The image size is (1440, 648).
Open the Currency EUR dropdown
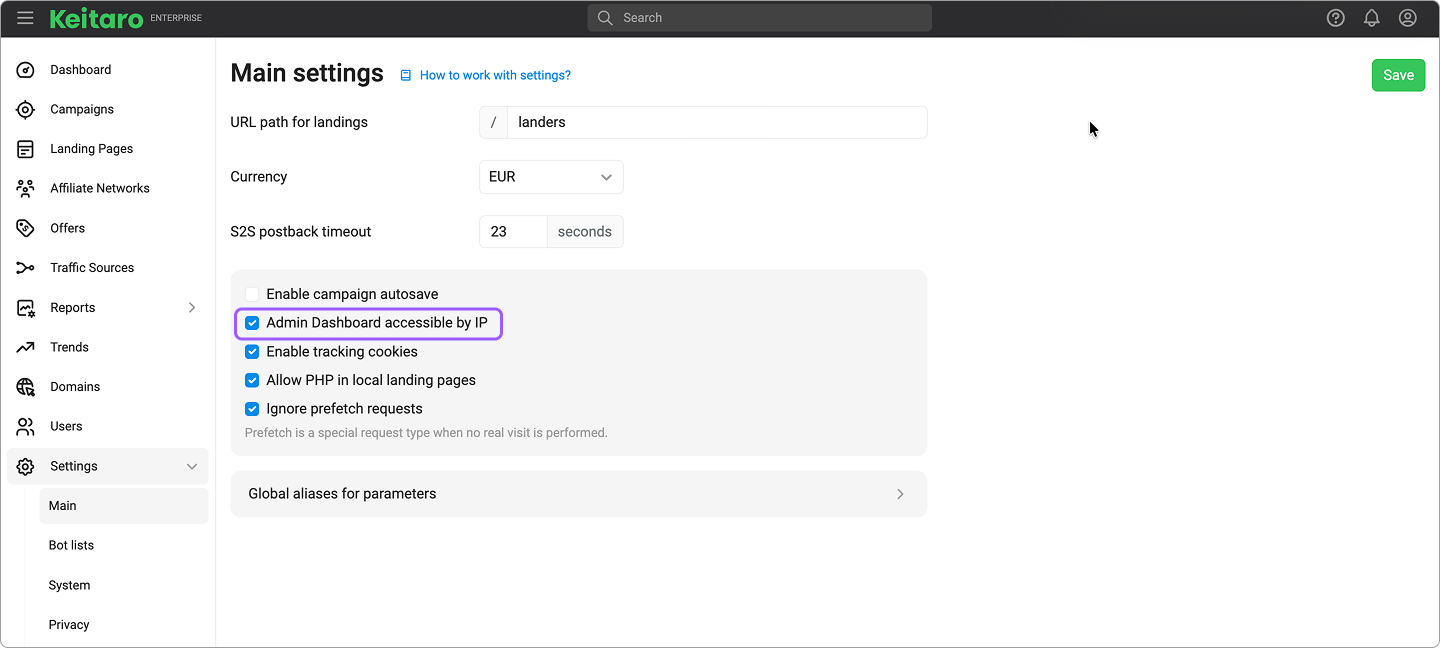tap(551, 177)
